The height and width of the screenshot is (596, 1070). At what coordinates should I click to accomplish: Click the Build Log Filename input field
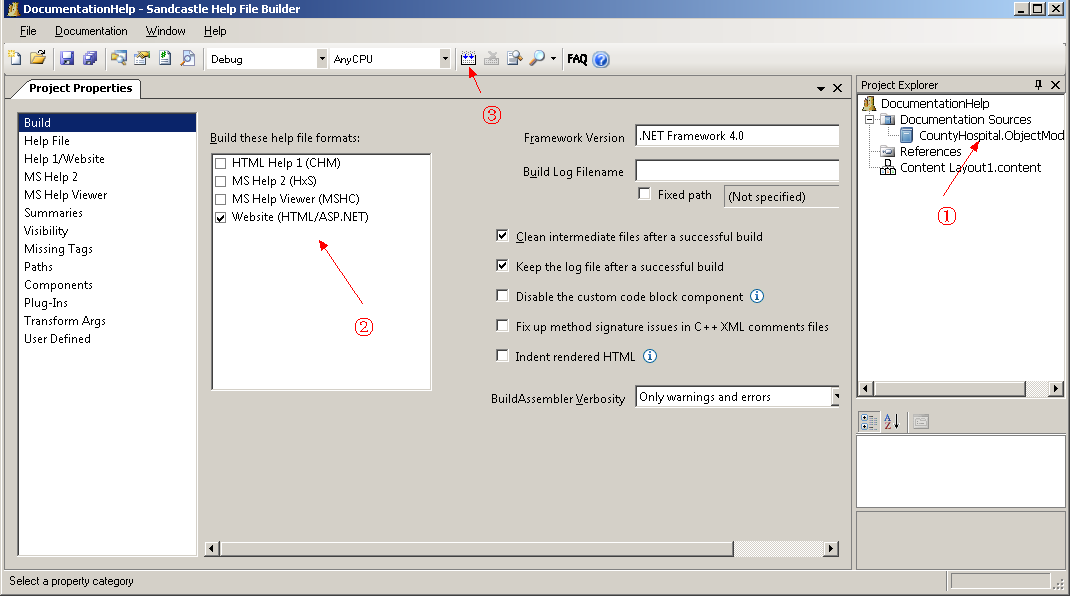[x=737, y=171]
